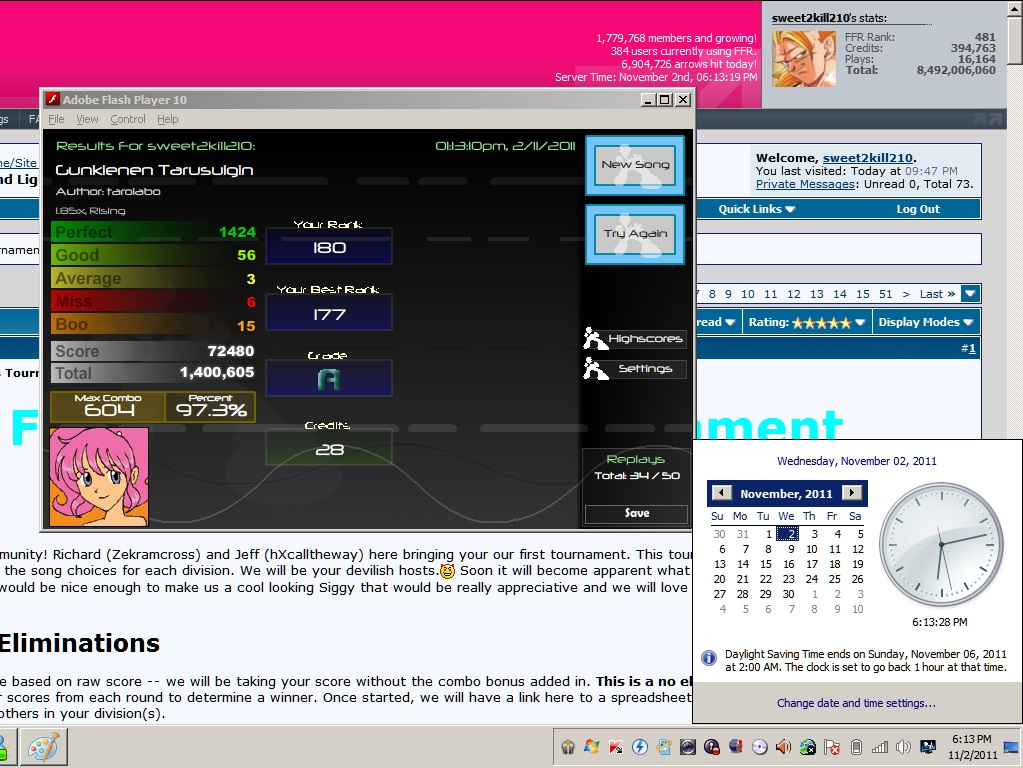Go to thread page 10
This screenshot has height=768, width=1023.
coord(748,294)
